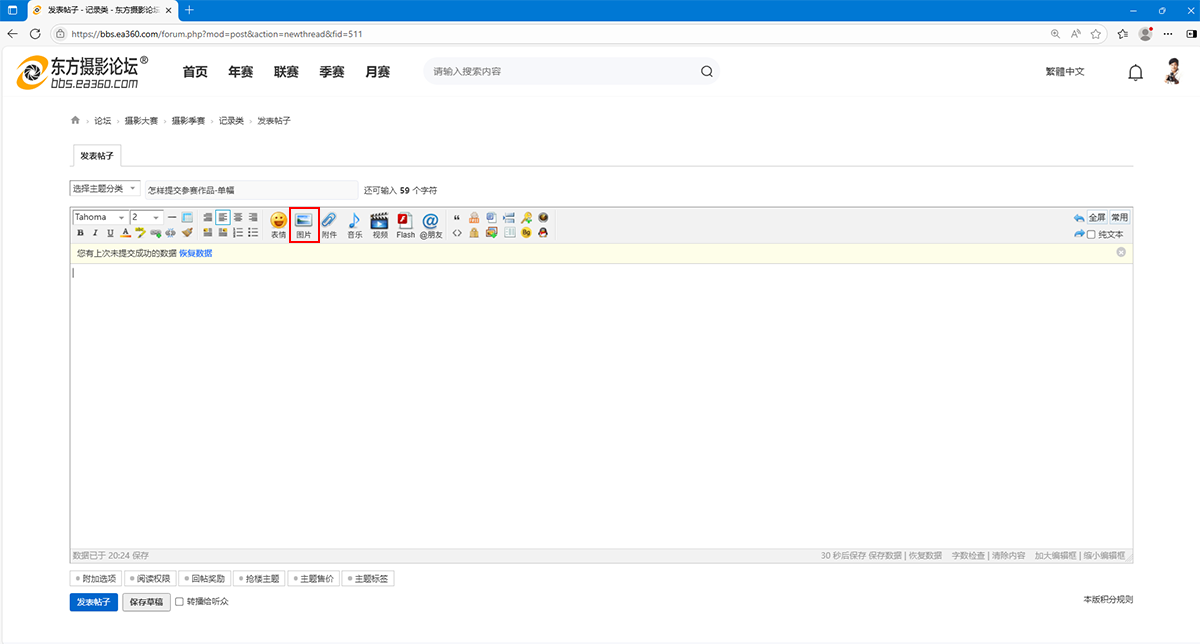Screen dimensions: 1200x644
Task: Focus the forum search input field
Action: click(x=562, y=71)
